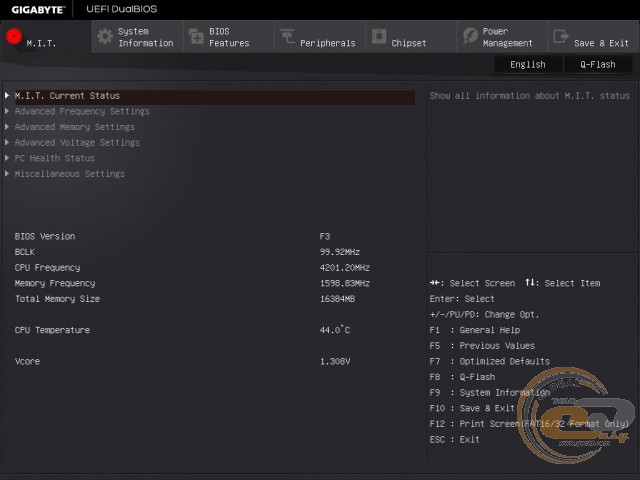Click the F1 General Help hint

[475, 330]
